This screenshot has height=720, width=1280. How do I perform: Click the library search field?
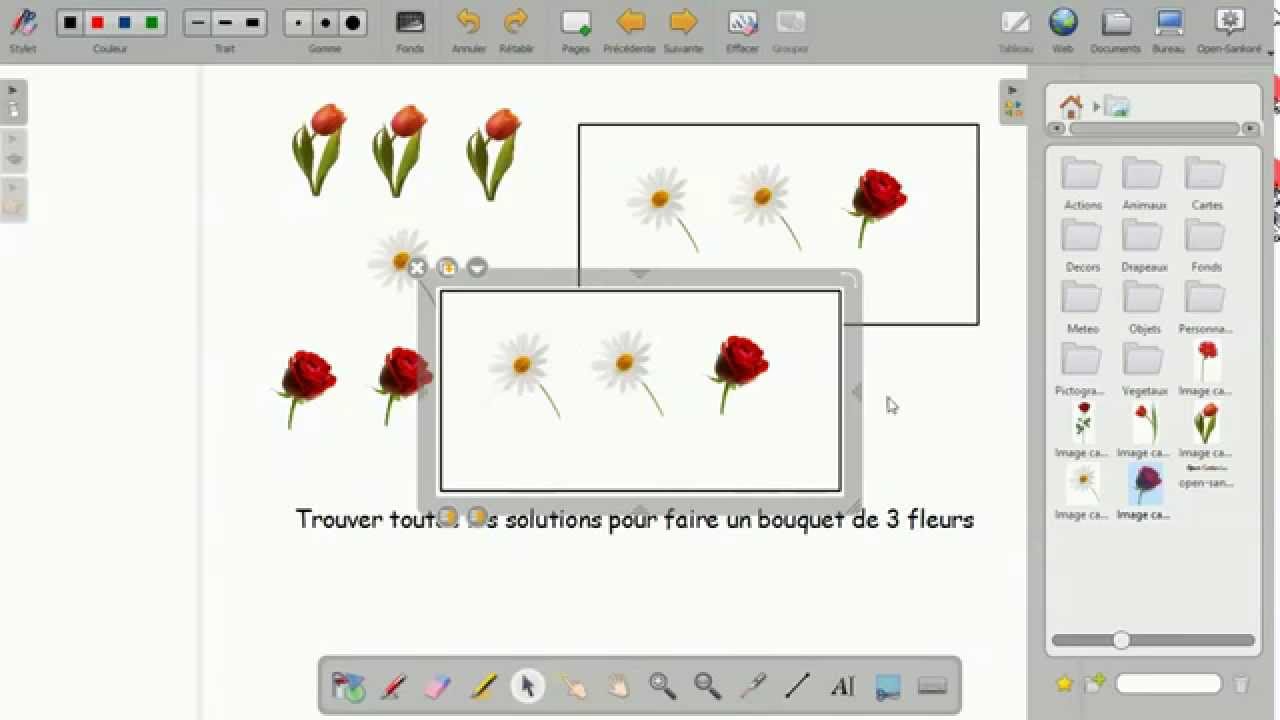click(1169, 684)
